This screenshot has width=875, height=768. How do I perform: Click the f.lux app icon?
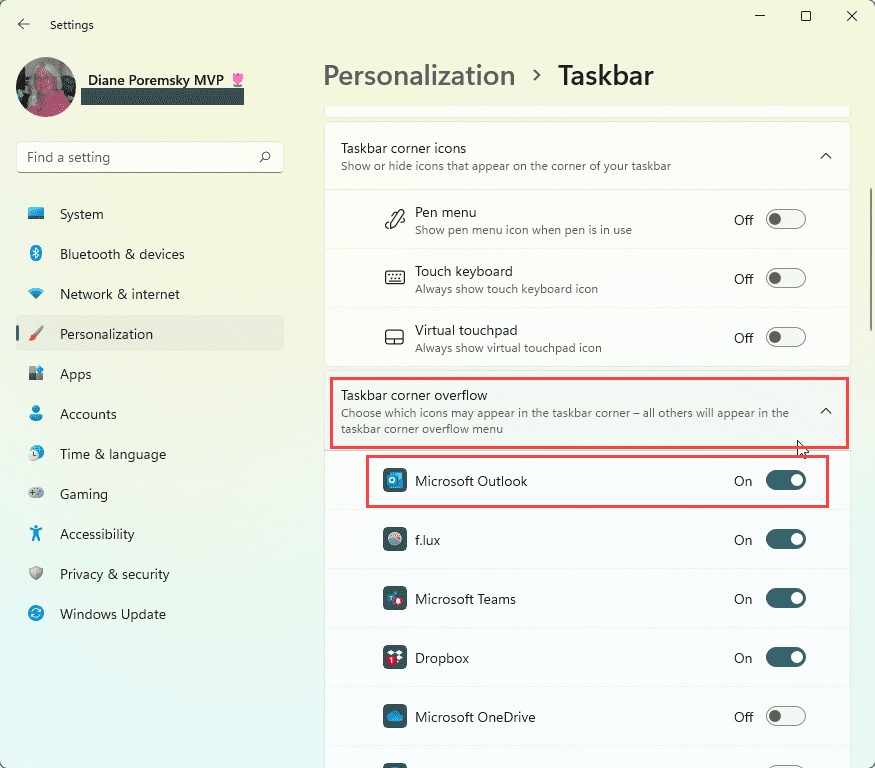[x=395, y=540]
